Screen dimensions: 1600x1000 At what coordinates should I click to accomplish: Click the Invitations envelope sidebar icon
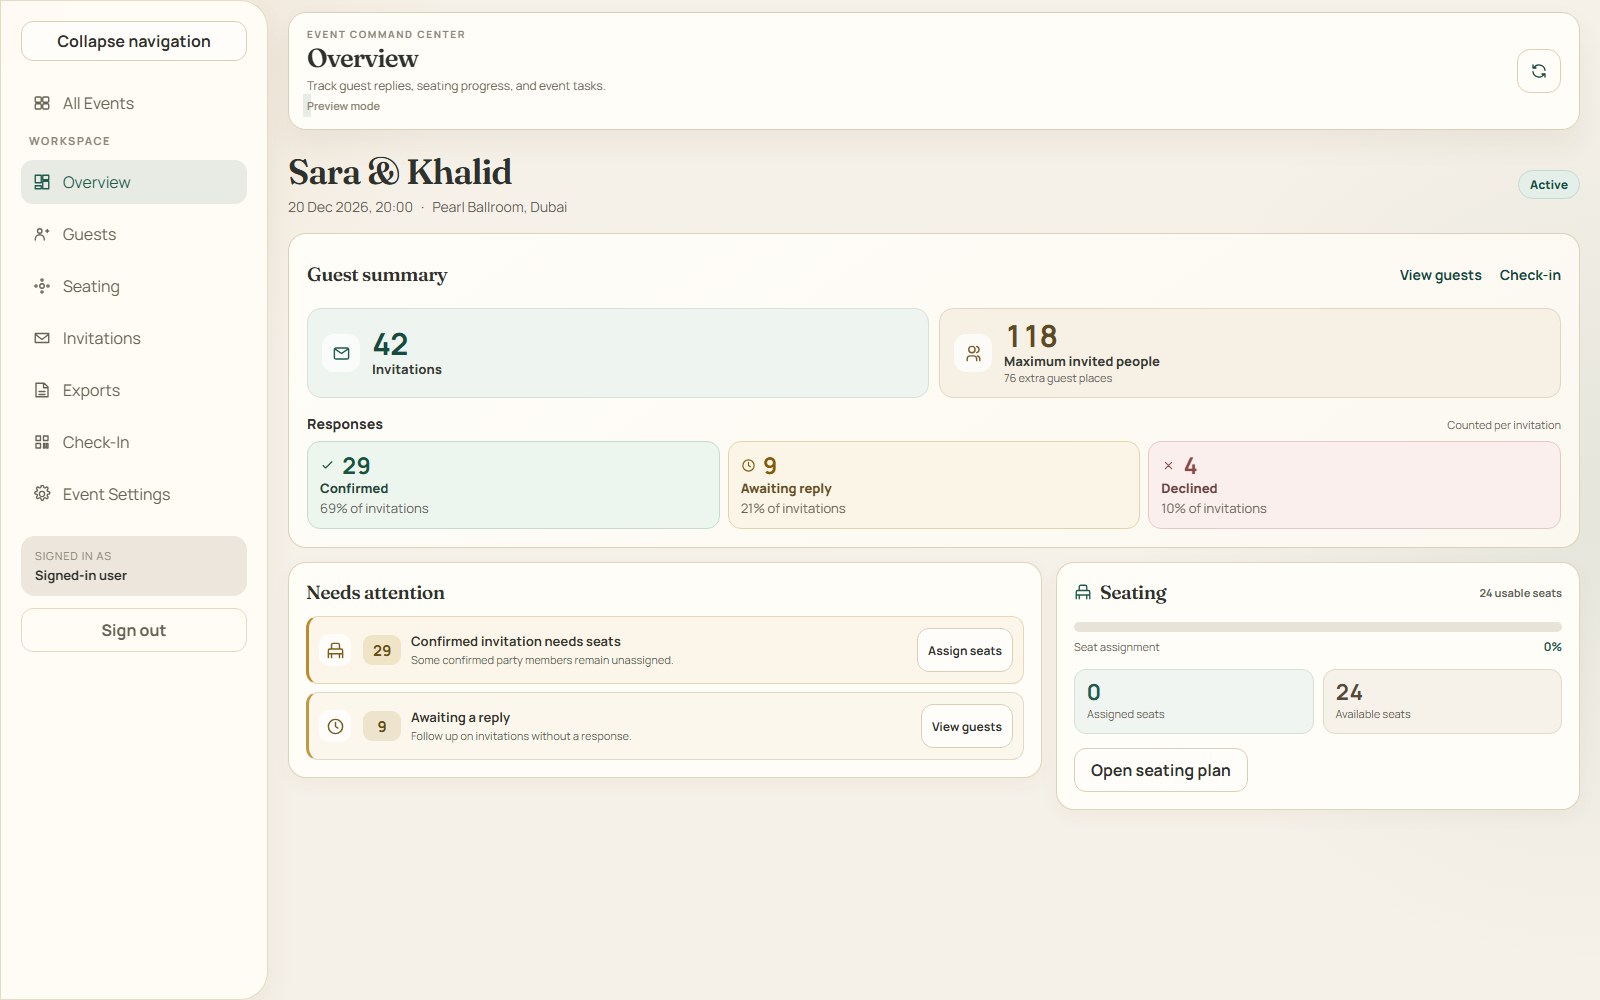coord(42,338)
